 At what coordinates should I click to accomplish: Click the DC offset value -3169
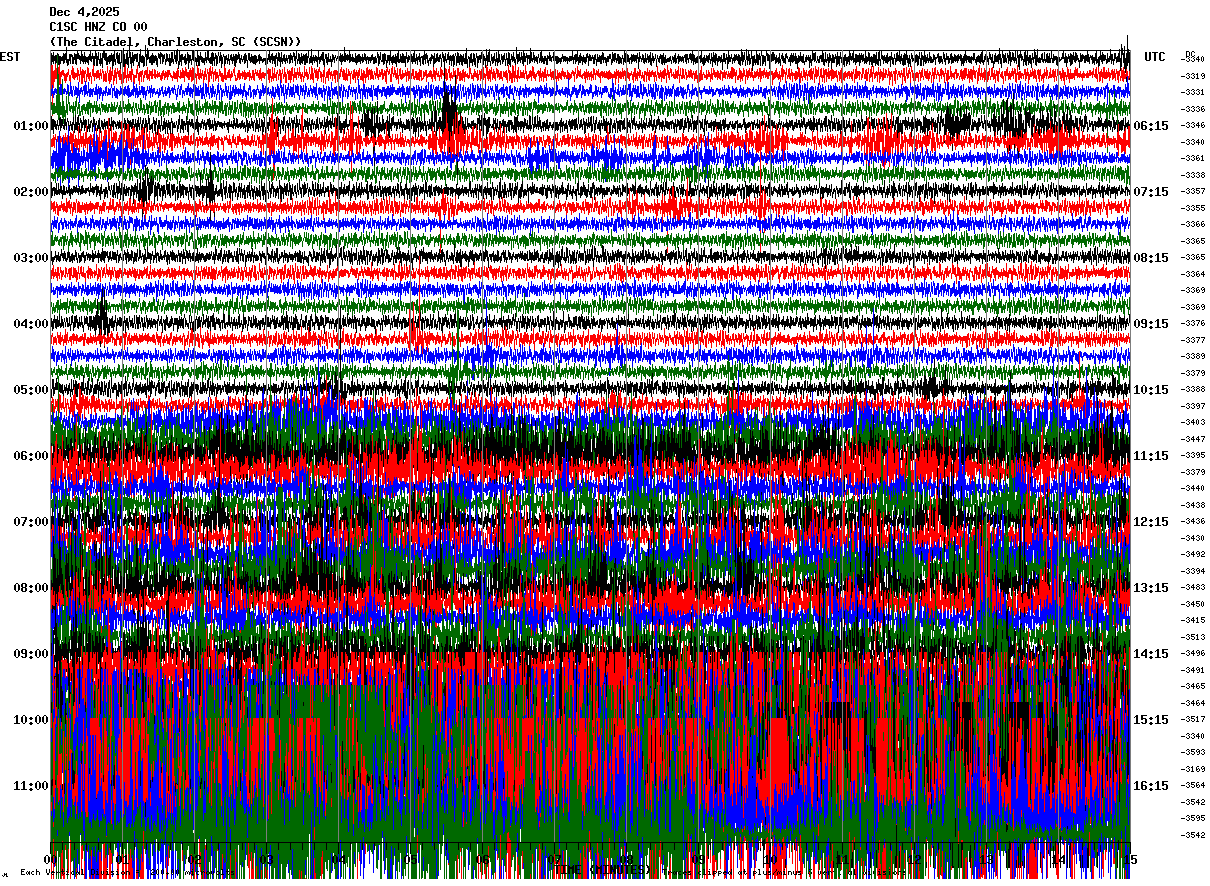(x=1194, y=769)
